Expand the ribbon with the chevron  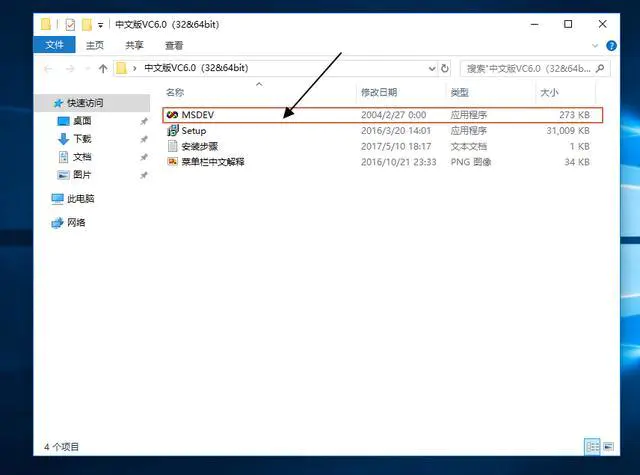click(595, 46)
